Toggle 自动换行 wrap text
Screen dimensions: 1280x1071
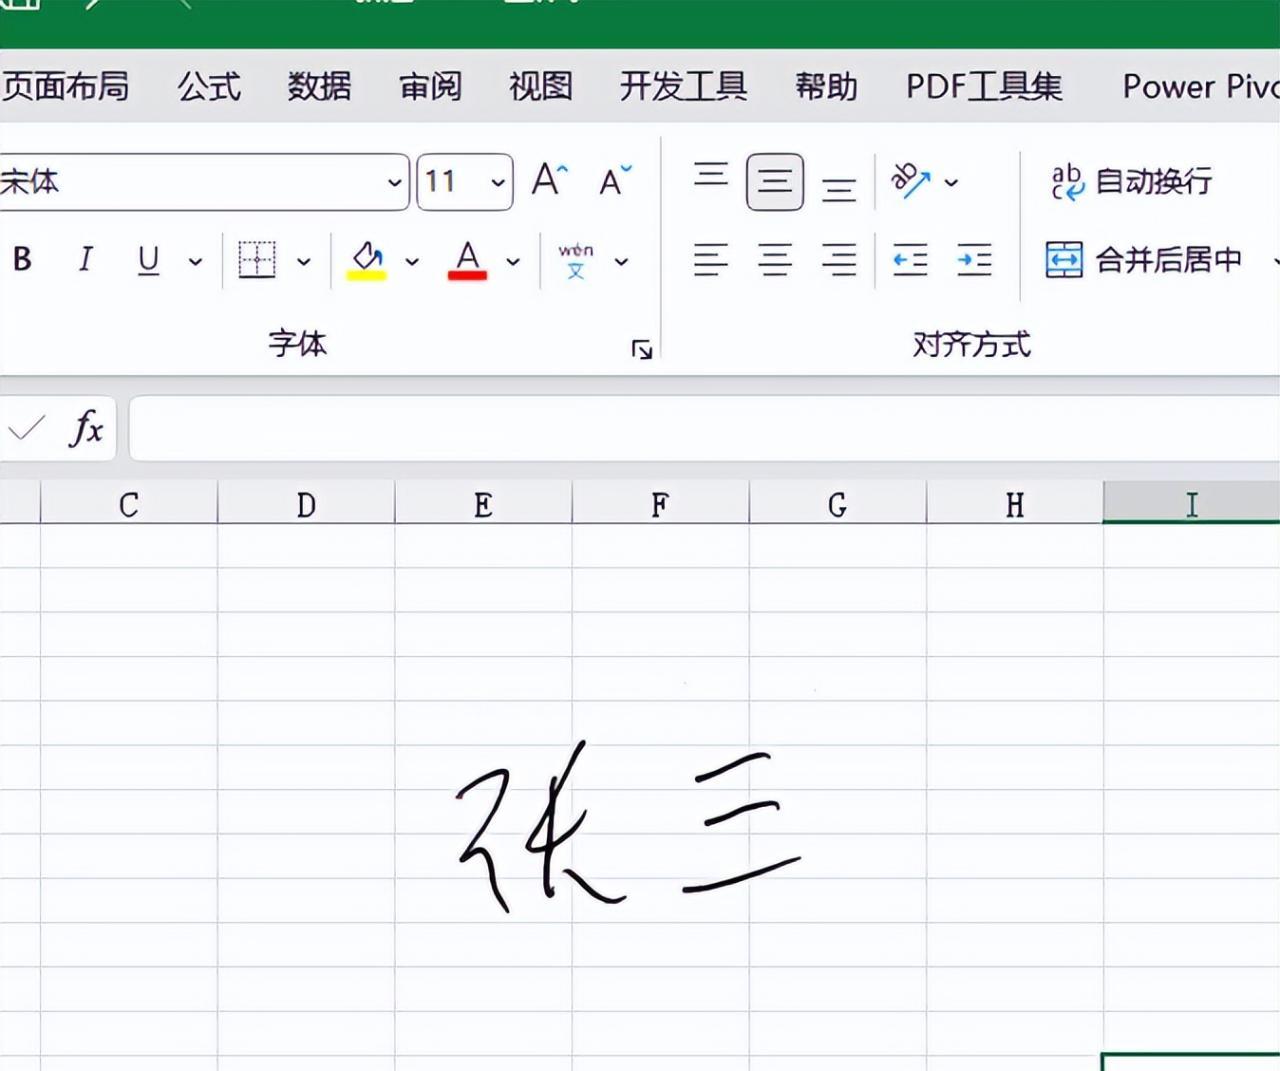[x=1131, y=182]
